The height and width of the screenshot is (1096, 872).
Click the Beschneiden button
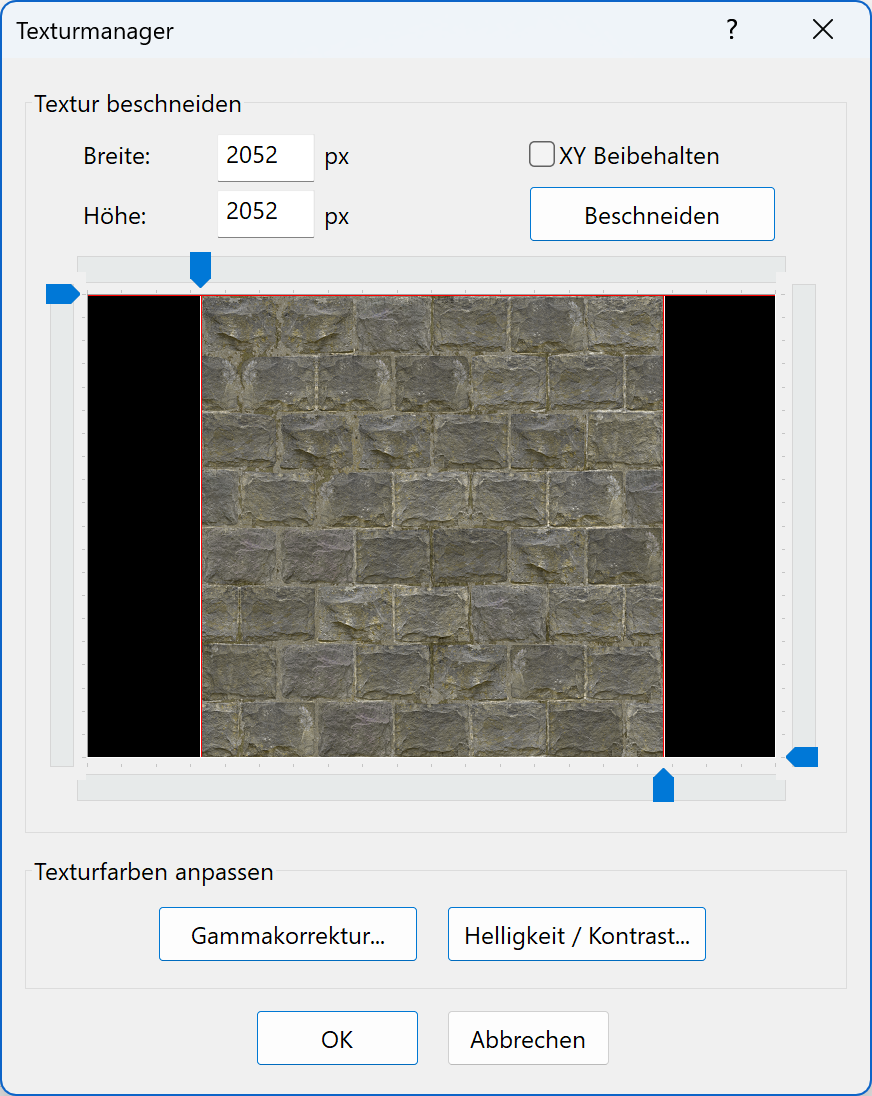click(651, 214)
